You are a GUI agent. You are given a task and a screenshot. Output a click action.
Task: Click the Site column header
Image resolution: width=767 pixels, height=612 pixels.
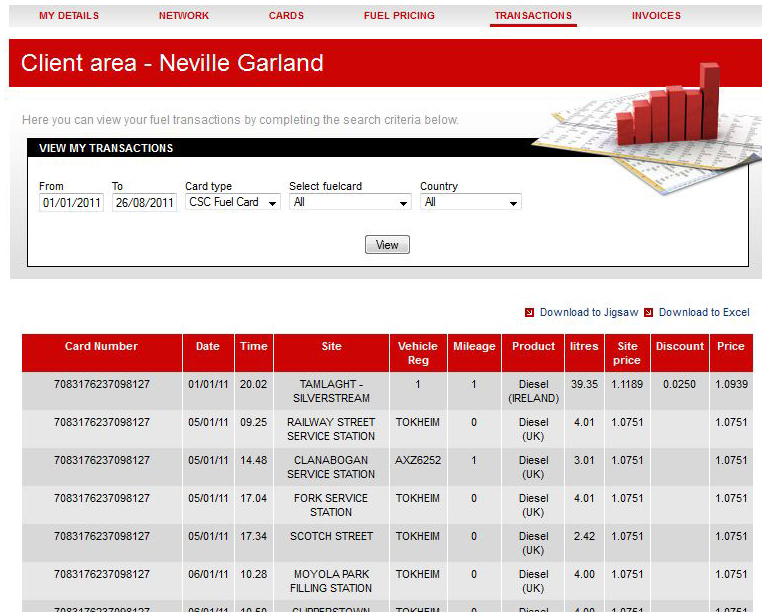pyautogui.click(x=331, y=353)
